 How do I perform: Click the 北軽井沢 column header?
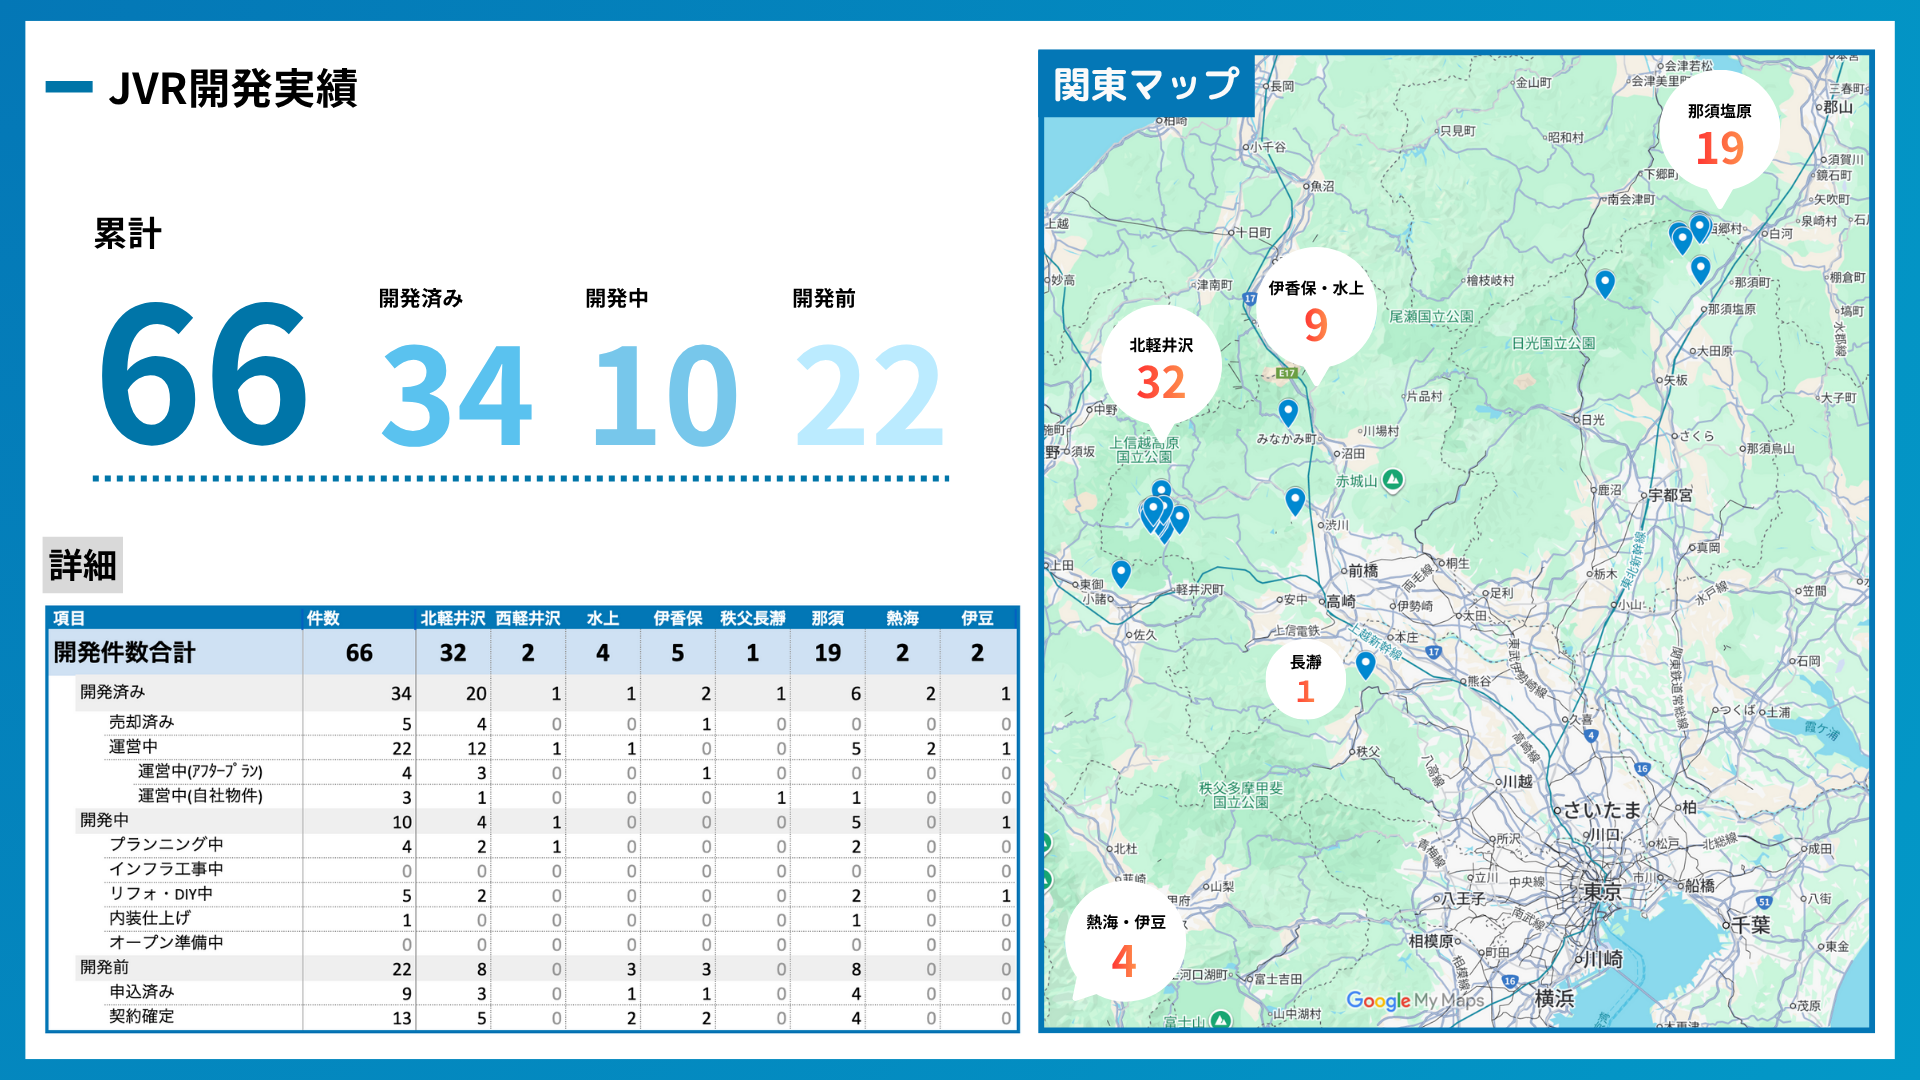[452, 619]
